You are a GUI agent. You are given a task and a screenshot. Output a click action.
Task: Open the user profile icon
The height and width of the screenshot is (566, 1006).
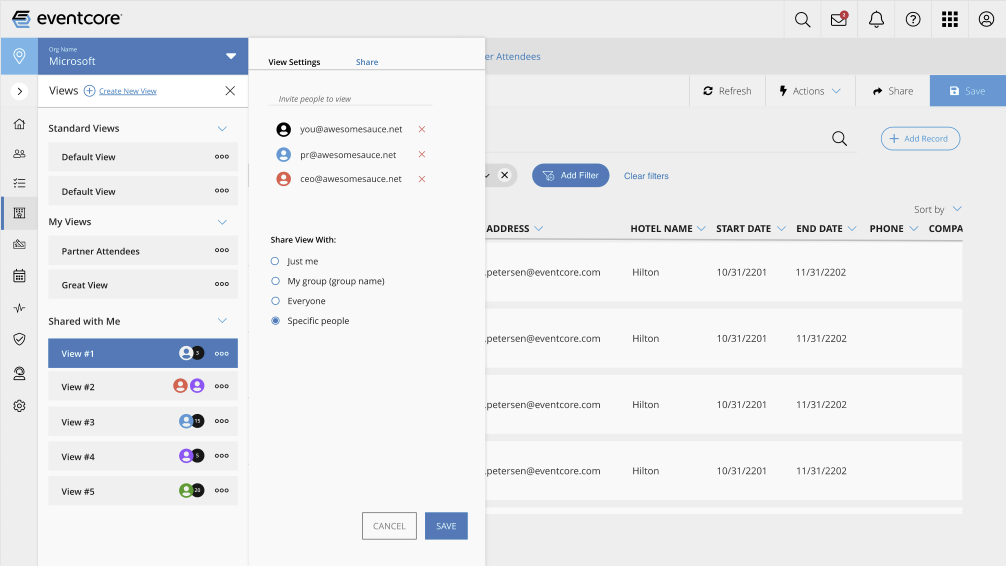(x=986, y=19)
